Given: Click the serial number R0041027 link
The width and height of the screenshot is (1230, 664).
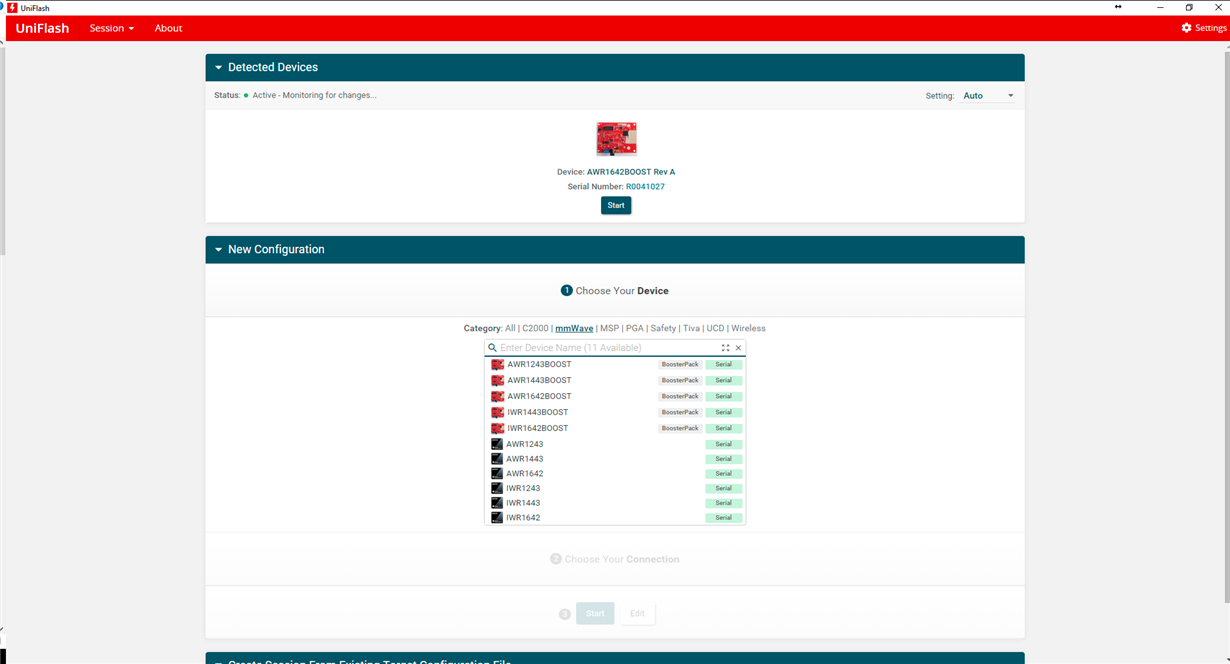Looking at the screenshot, I should coord(645,187).
